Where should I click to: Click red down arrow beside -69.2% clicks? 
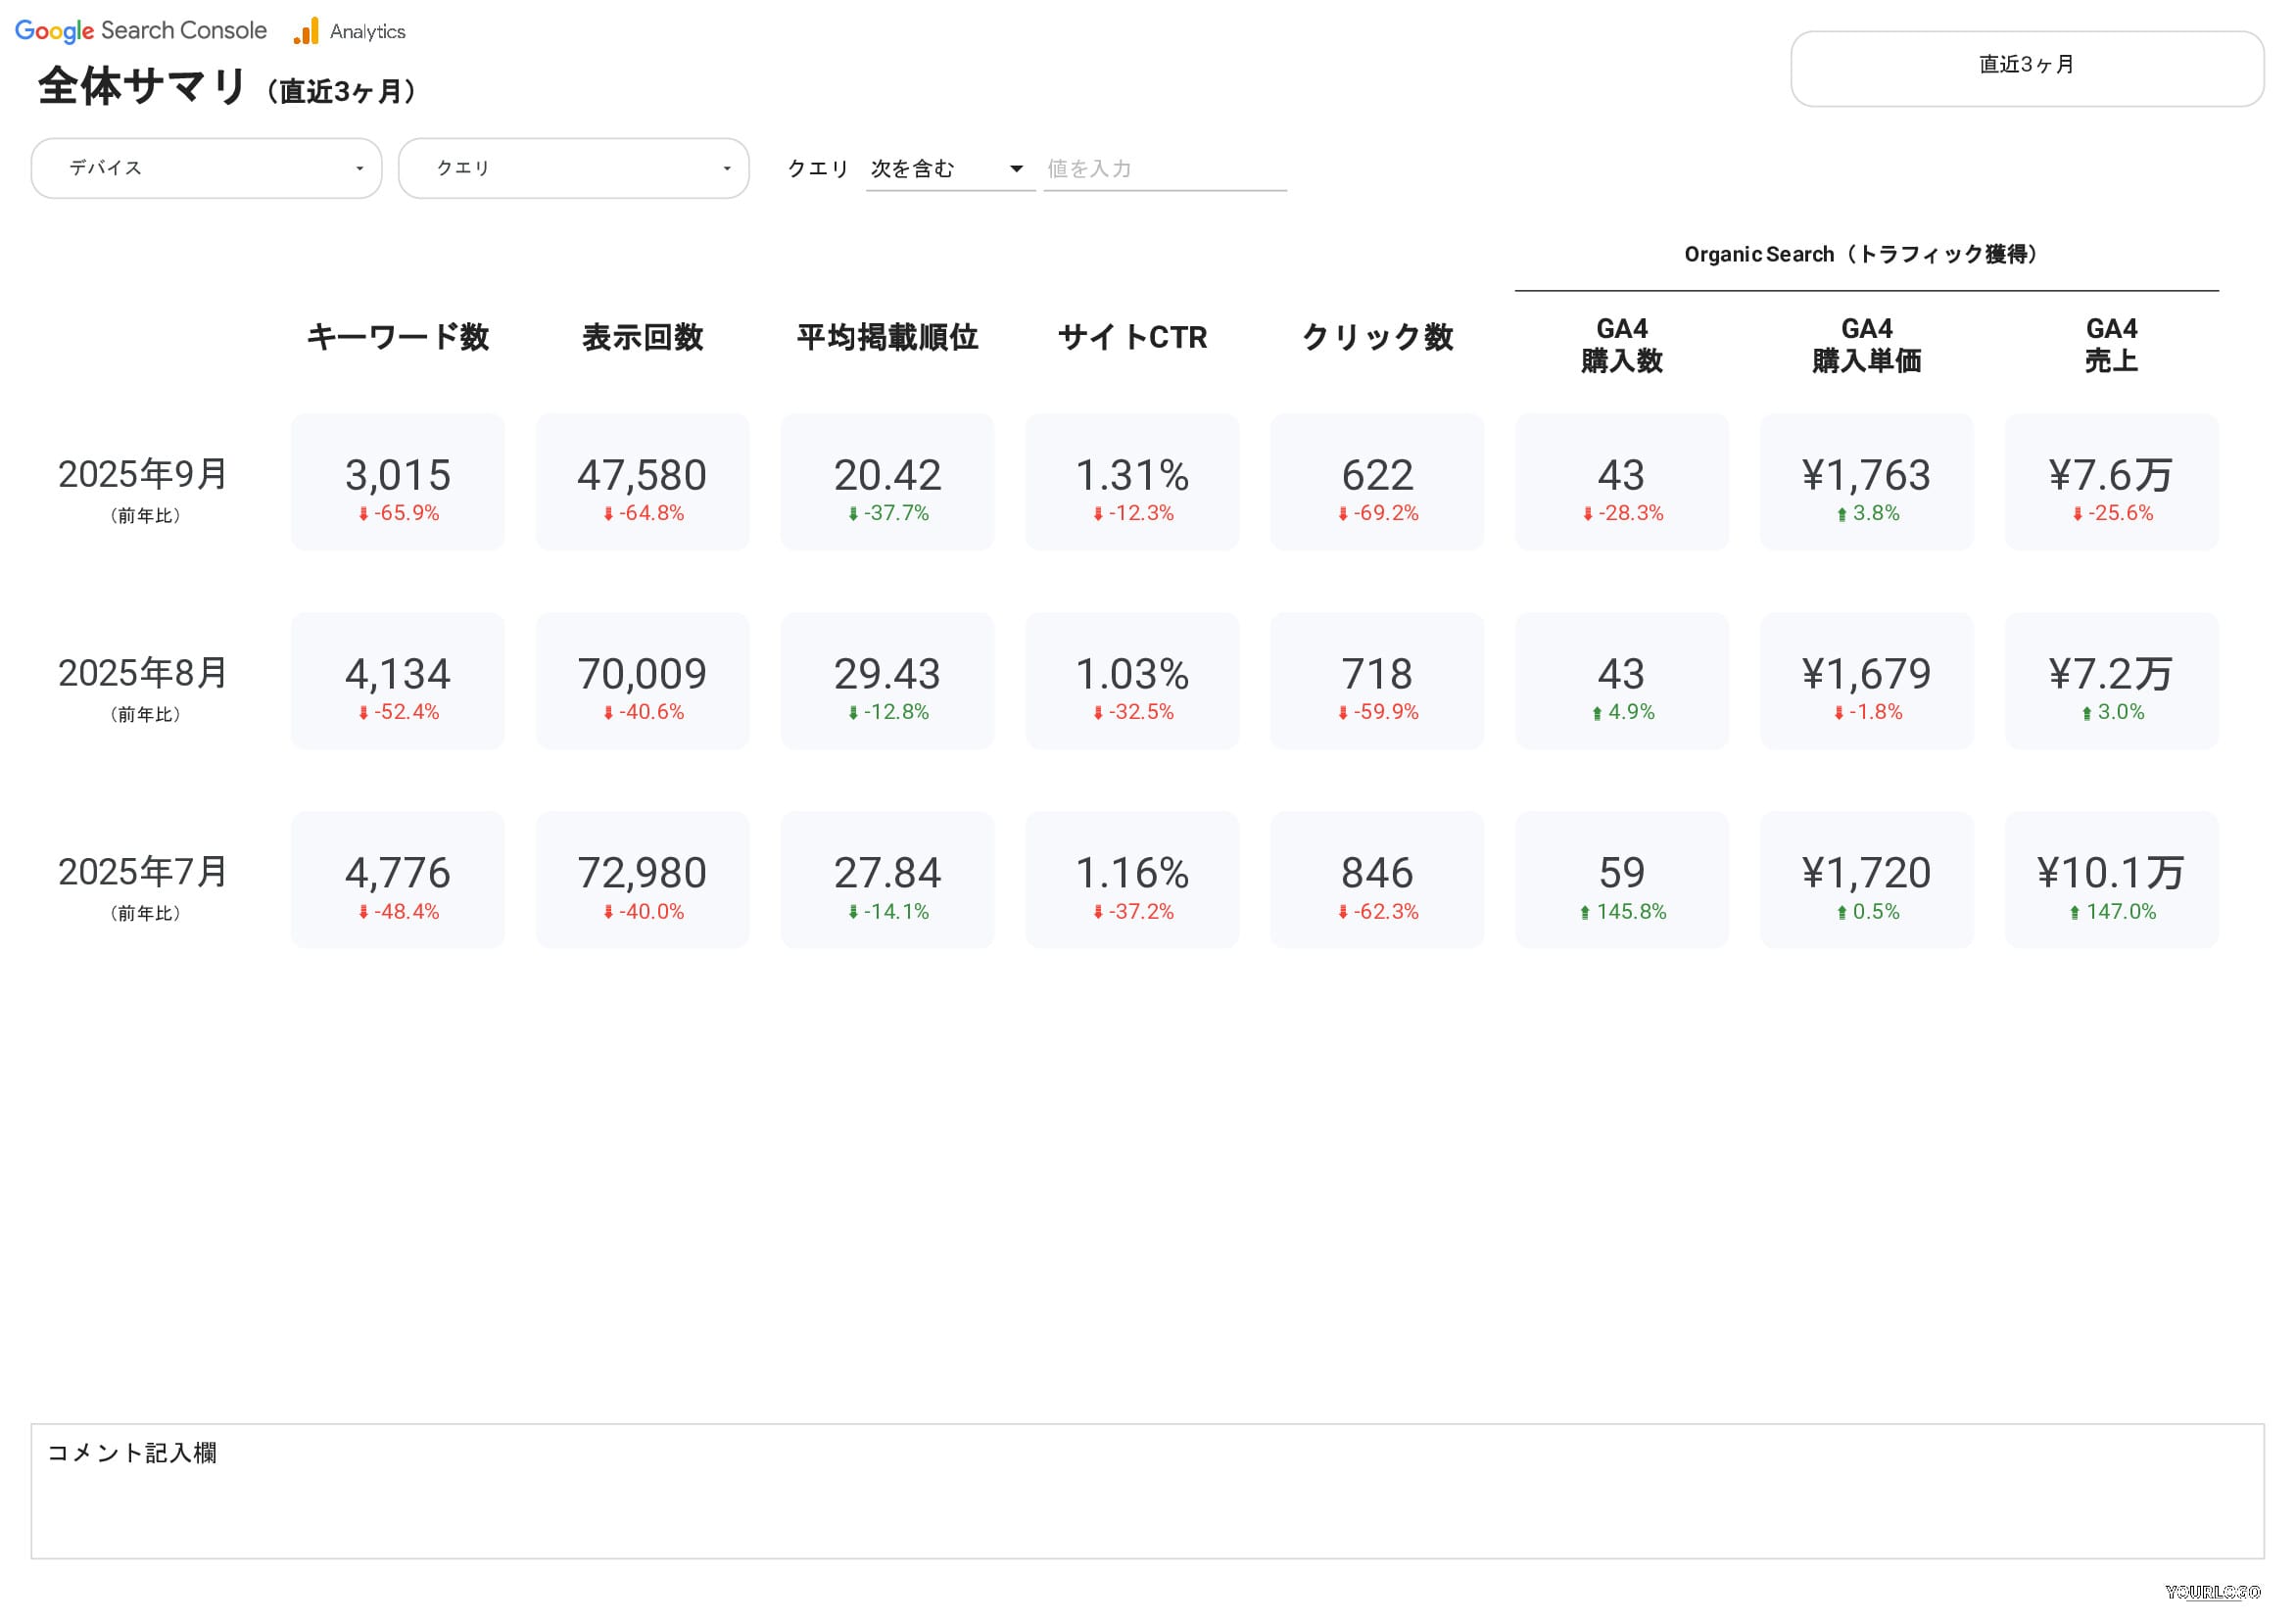pyautogui.click(x=1343, y=514)
